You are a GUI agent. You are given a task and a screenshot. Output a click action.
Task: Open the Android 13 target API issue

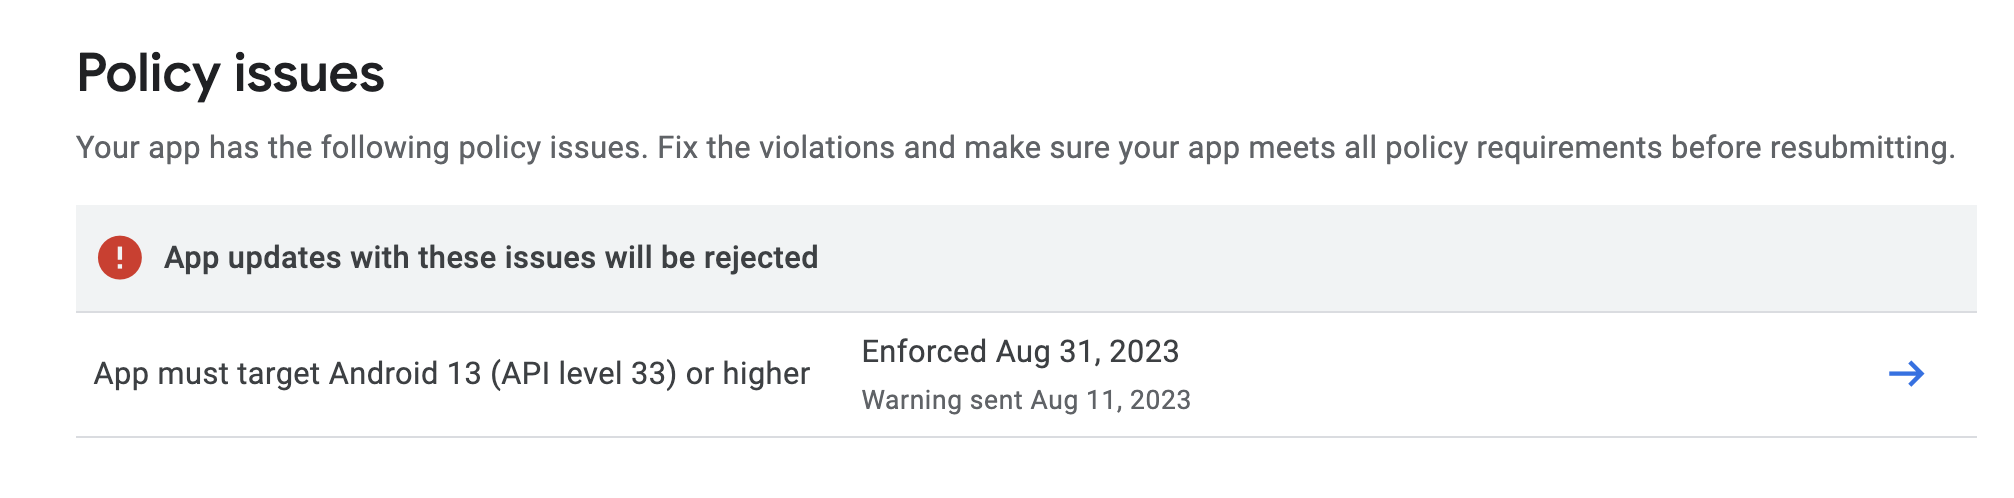coord(451,374)
